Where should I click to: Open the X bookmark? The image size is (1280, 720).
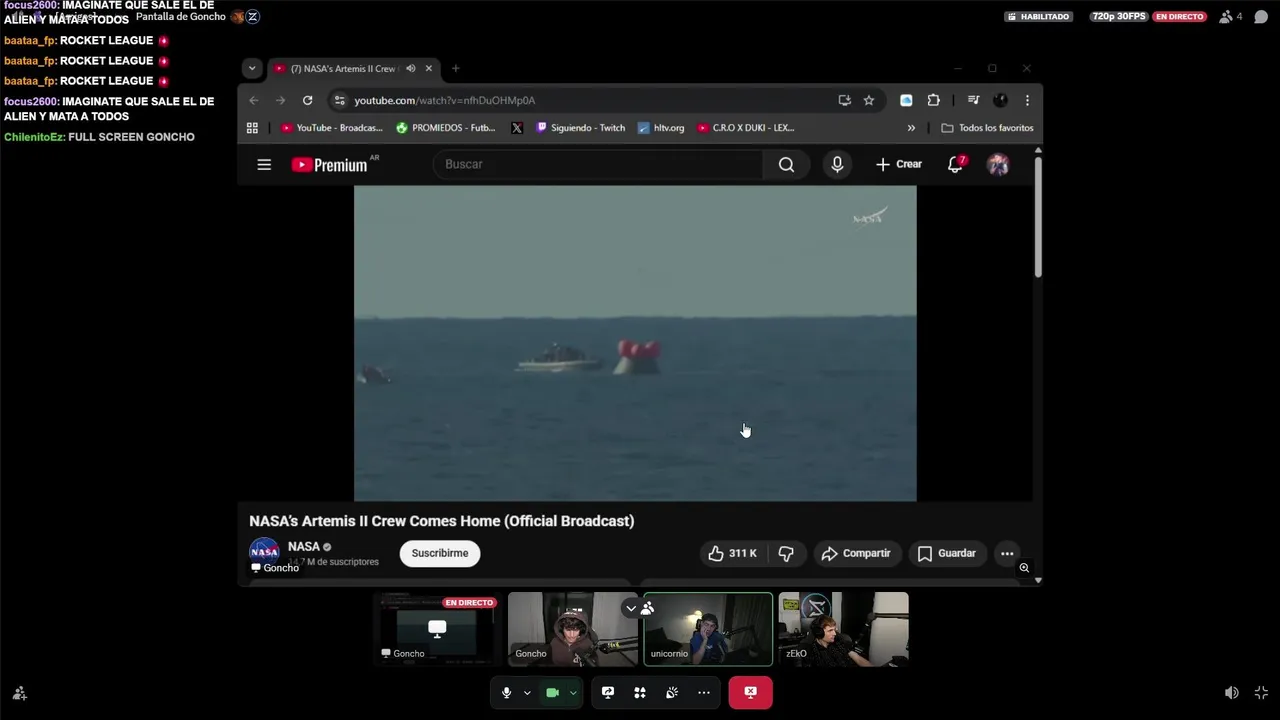[517, 128]
